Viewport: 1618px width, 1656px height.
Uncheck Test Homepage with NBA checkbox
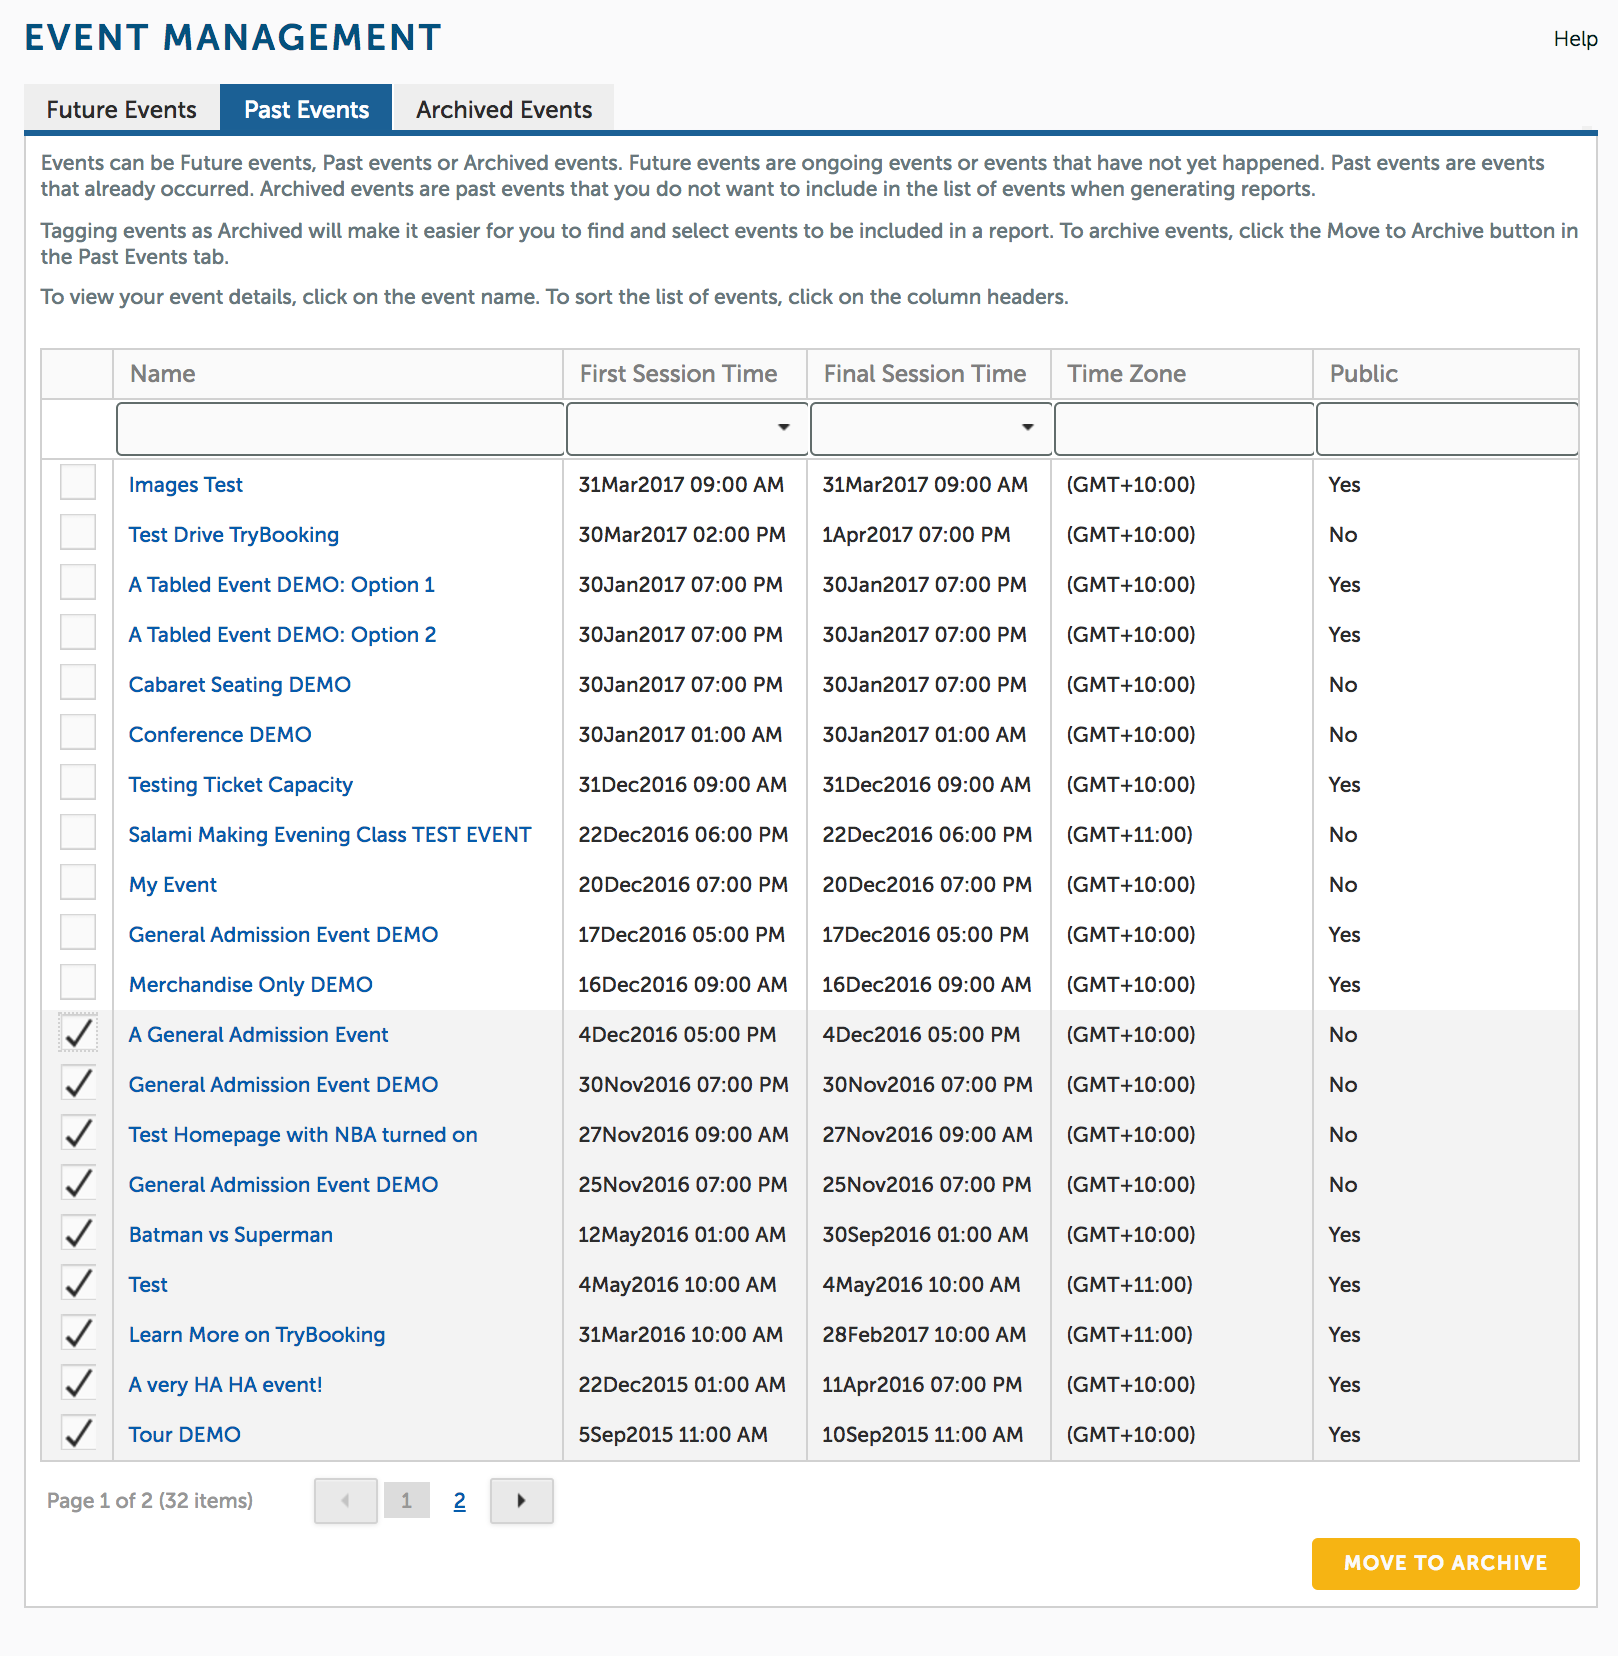[78, 1132]
